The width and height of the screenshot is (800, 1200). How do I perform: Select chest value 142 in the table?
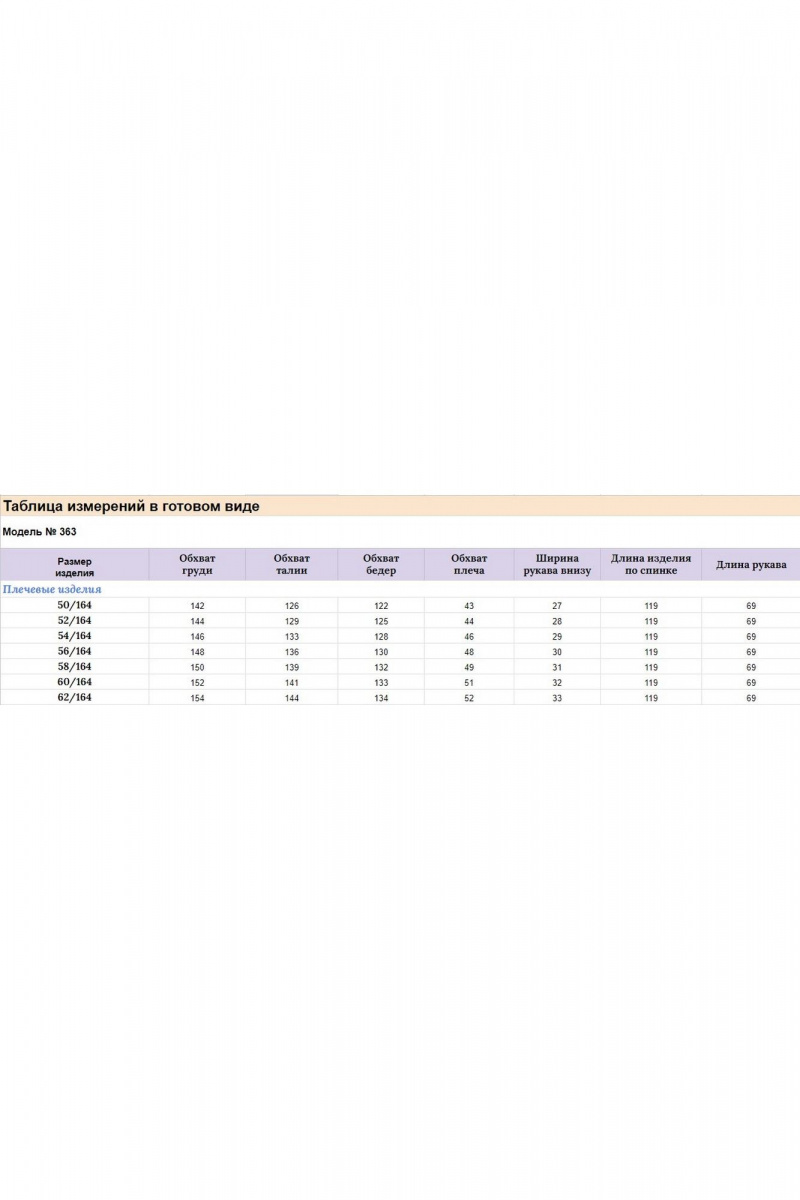point(197,606)
